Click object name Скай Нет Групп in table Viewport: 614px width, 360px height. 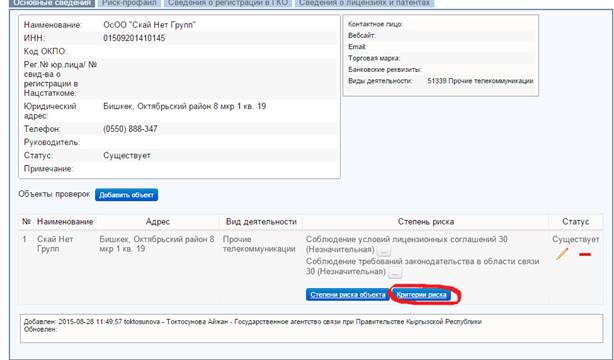click(55, 244)
